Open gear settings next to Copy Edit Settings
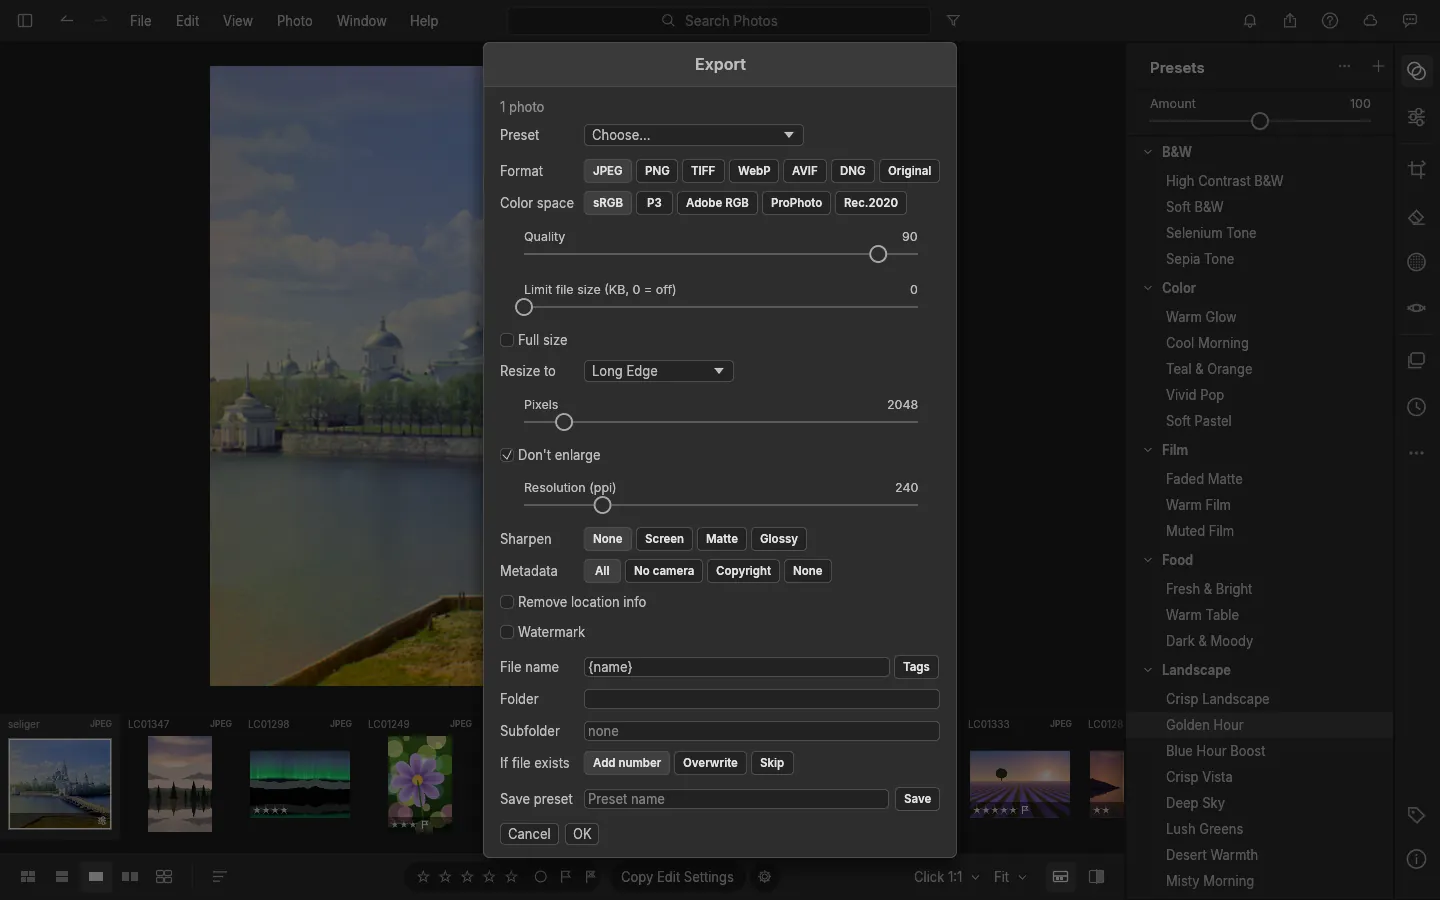This screenshot has width=1440, height=900. coord(765,877)
